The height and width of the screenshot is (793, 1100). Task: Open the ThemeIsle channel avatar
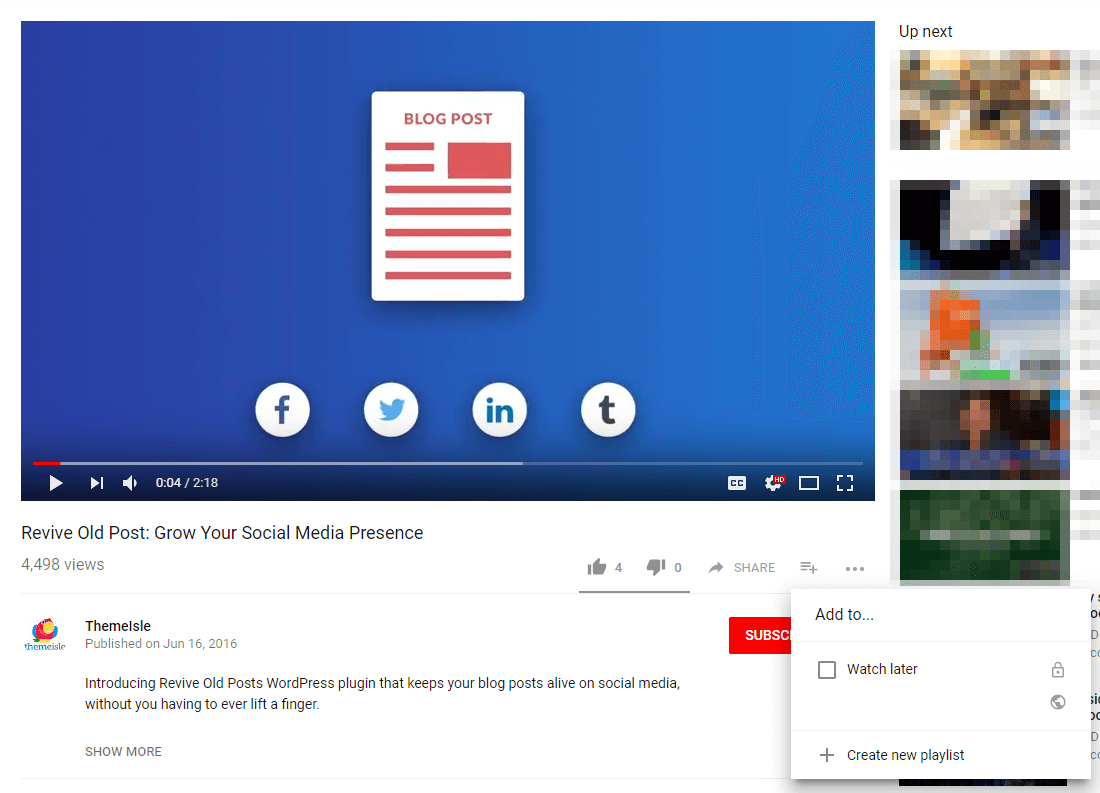pyautogui.click(x=45, y=634)
